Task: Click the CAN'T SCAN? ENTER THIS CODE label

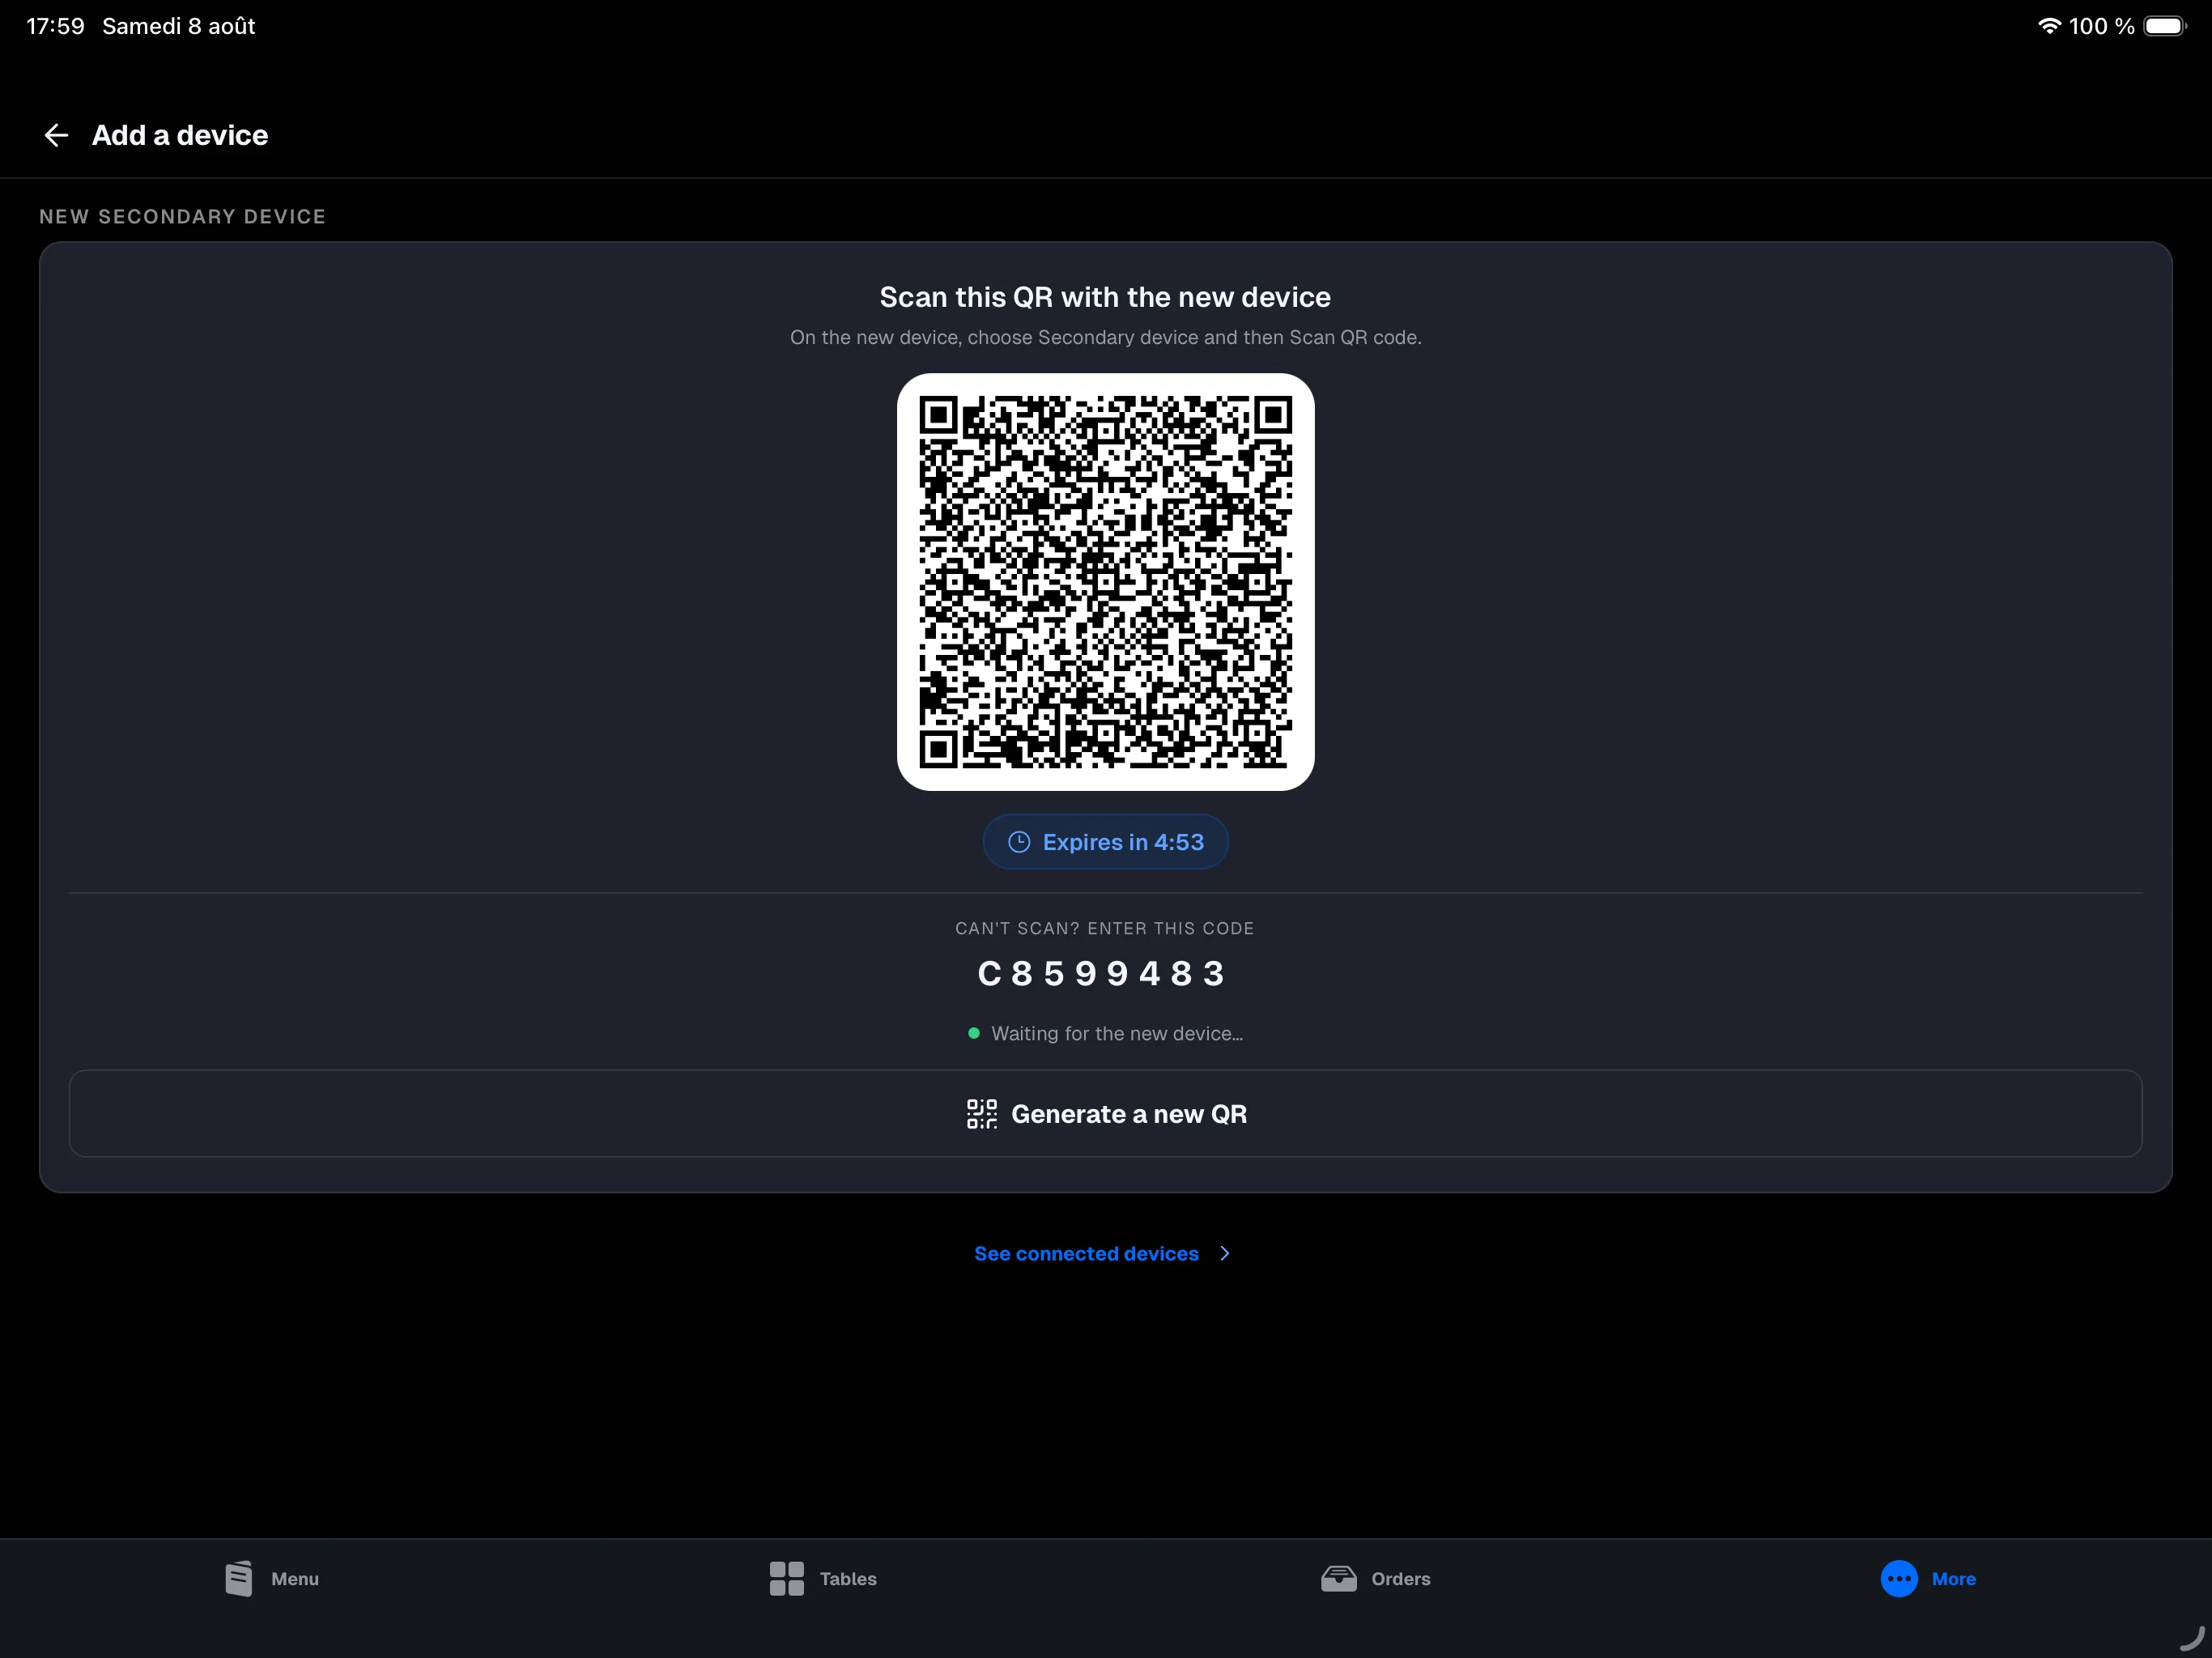Action: pos(1105,928)
